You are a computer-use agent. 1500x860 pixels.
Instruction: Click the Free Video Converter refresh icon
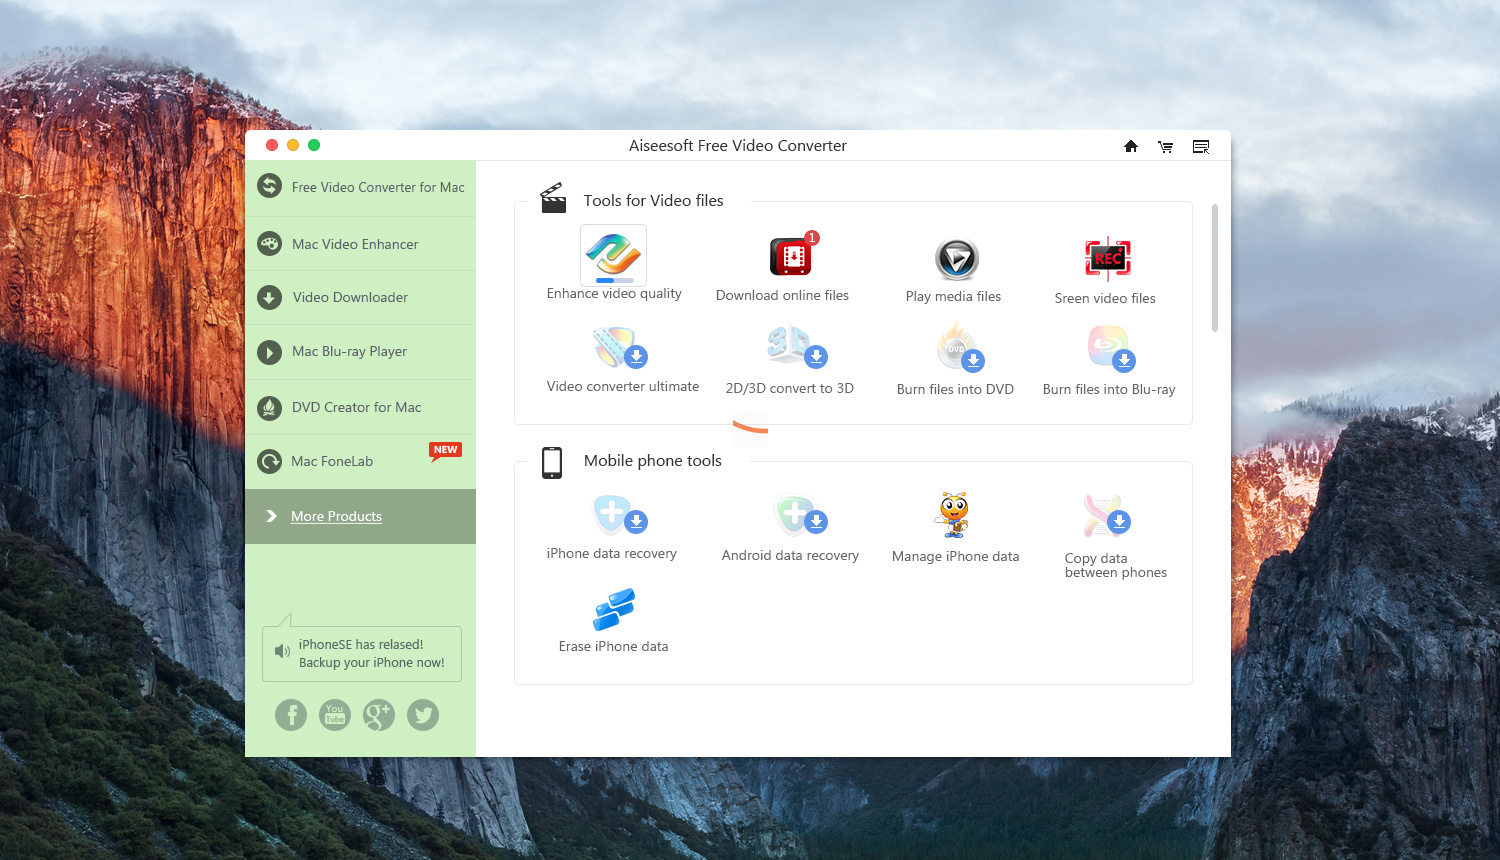[269, 186]
